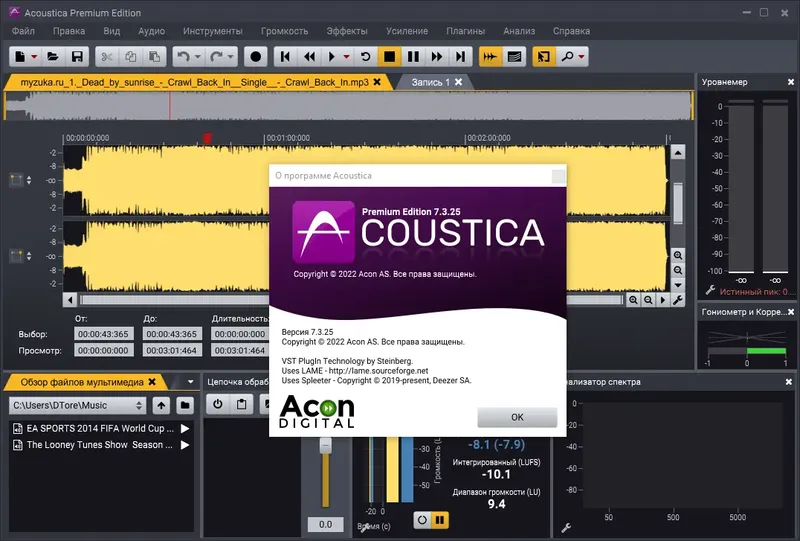Save the file with the floppy icon

coord(77,57)
